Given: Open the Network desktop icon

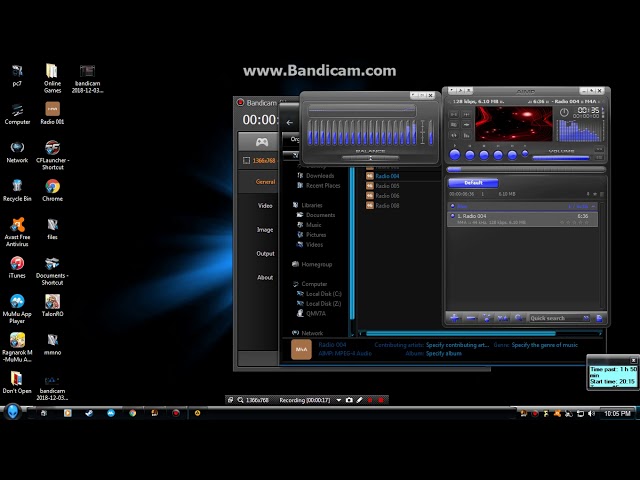Looking at the screenshot, I should pyautogui.click(x=17, y=152).
